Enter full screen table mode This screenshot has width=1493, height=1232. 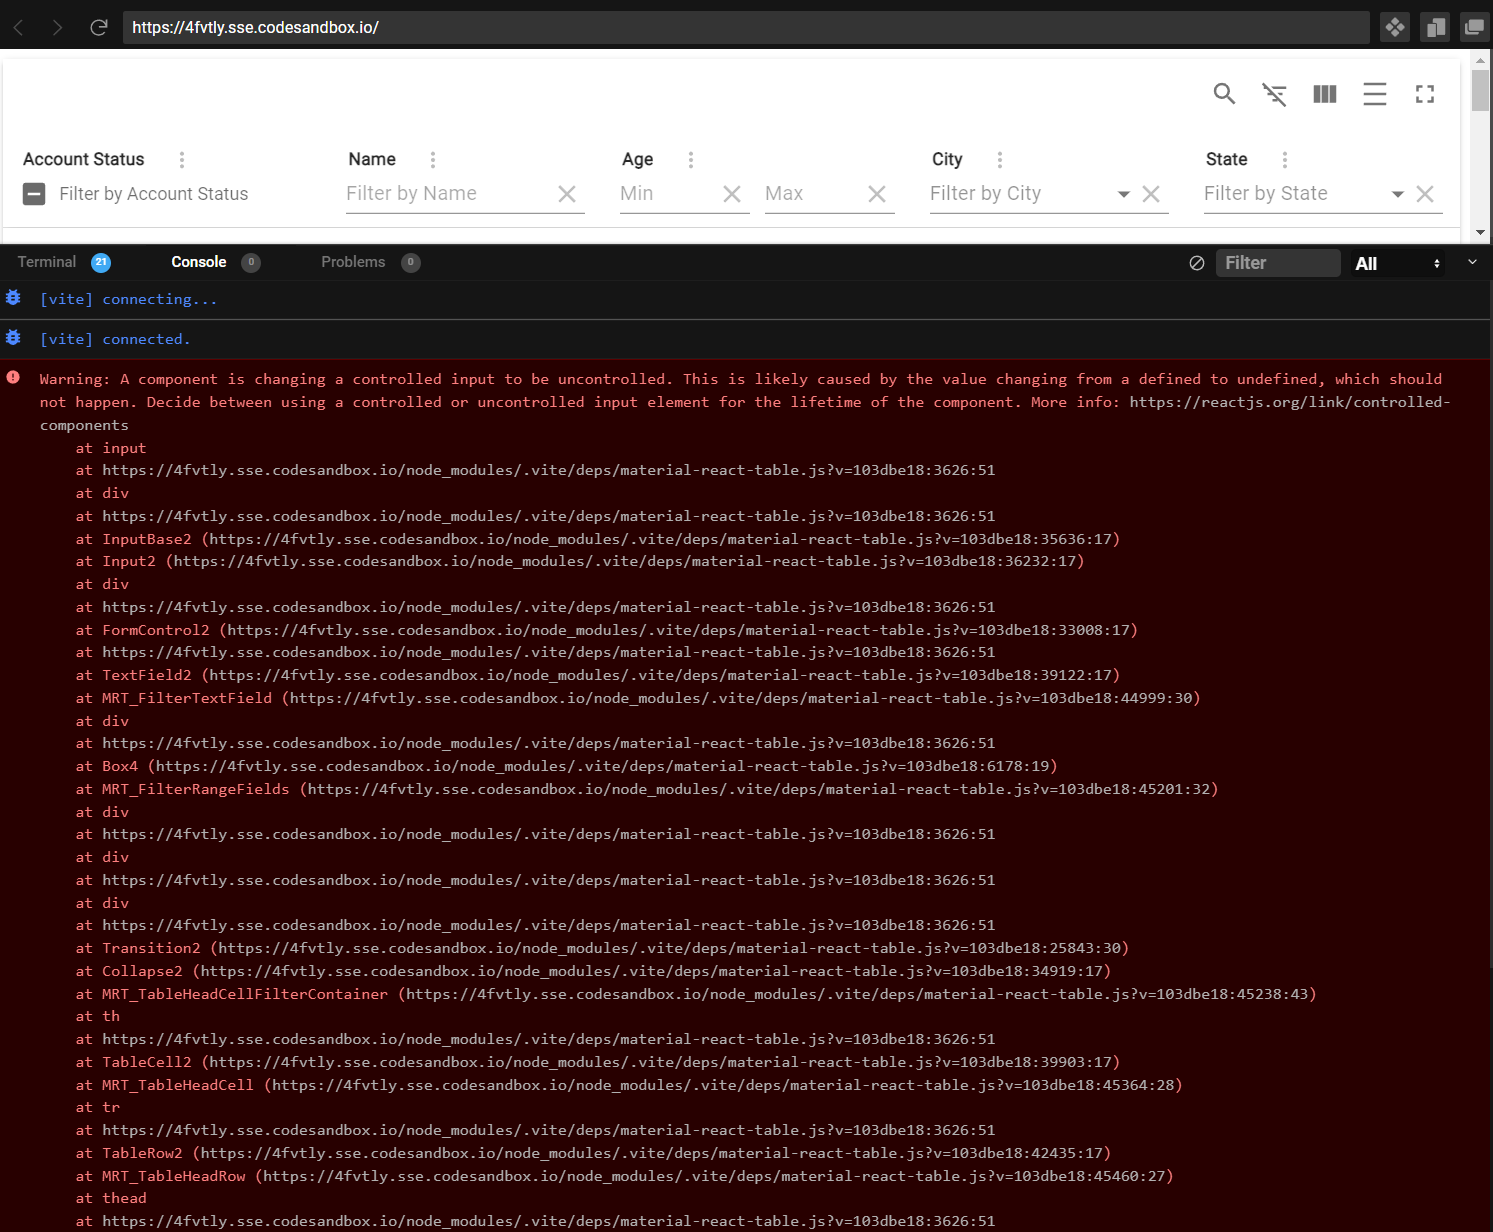pyautogui.click(x=1424, y=93)
